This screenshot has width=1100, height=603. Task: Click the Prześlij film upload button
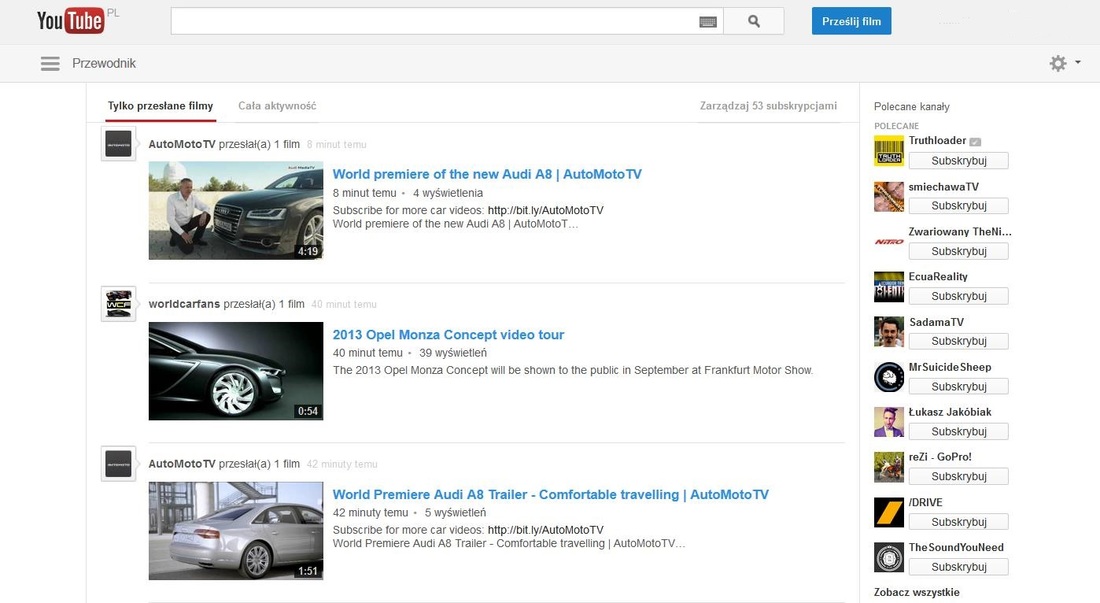852,21
